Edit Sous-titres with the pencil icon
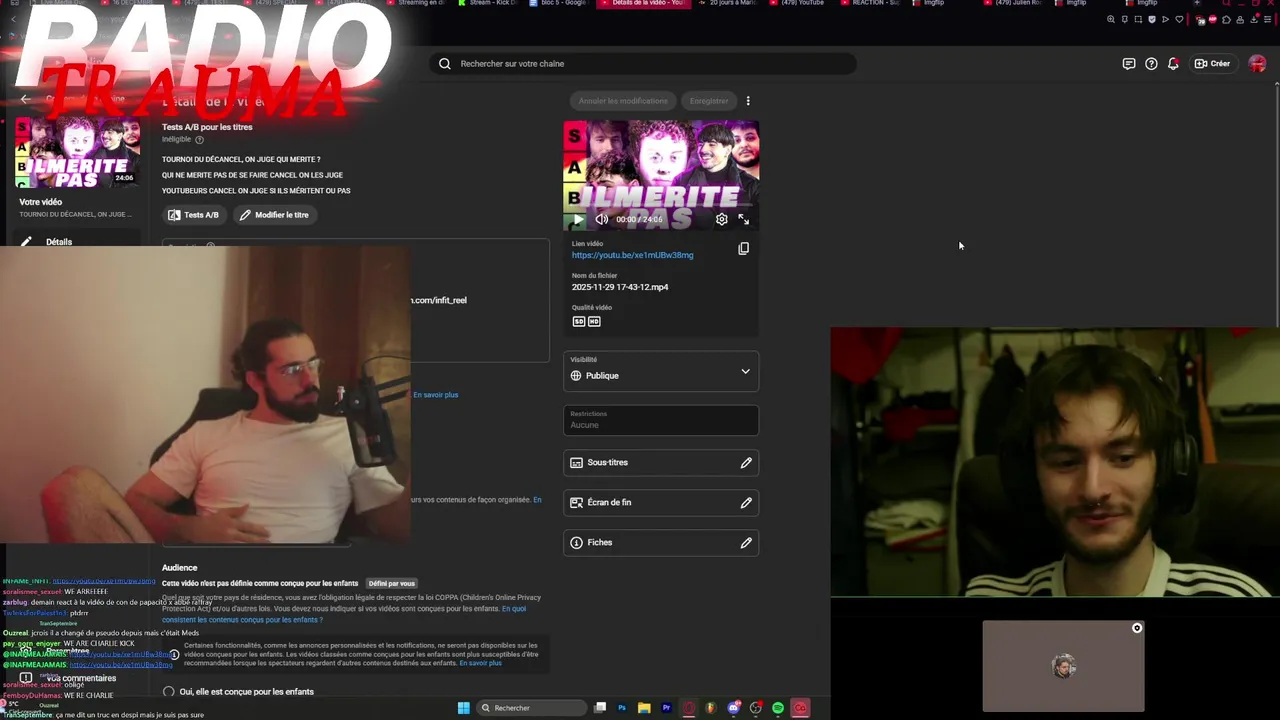 pyautogui.click(x=746, y=463)
